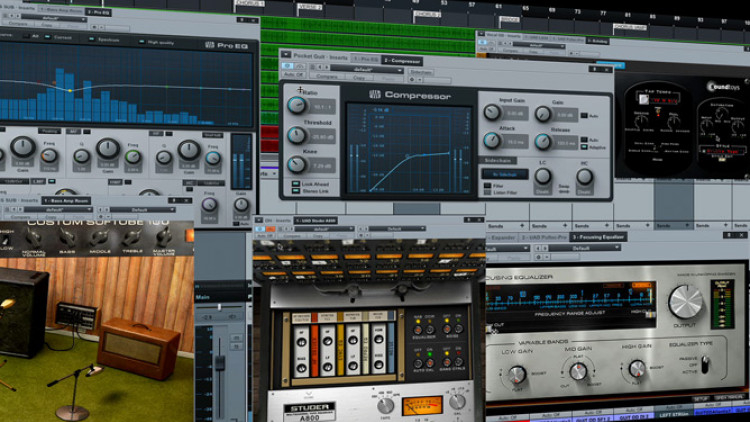Click the amp Middle knob
750x422 pixels.
coord(99,237)
